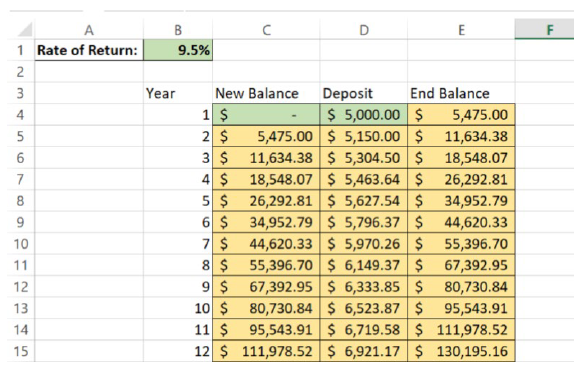Select End Balance 55,396.70 in row 10
Image resolution: width=580 pixels, height=370 pixels.
tap(461, 243)
